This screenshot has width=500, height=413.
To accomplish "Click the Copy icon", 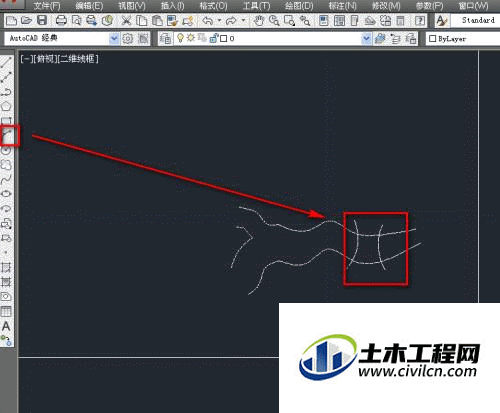I will pyautogui.click(x=142, y=21).
